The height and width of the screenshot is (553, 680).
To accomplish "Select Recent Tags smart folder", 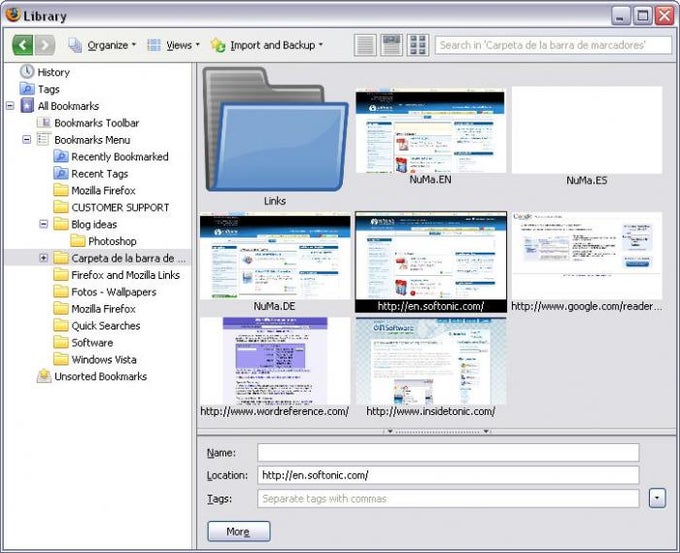I will click(x=99, y=173).
